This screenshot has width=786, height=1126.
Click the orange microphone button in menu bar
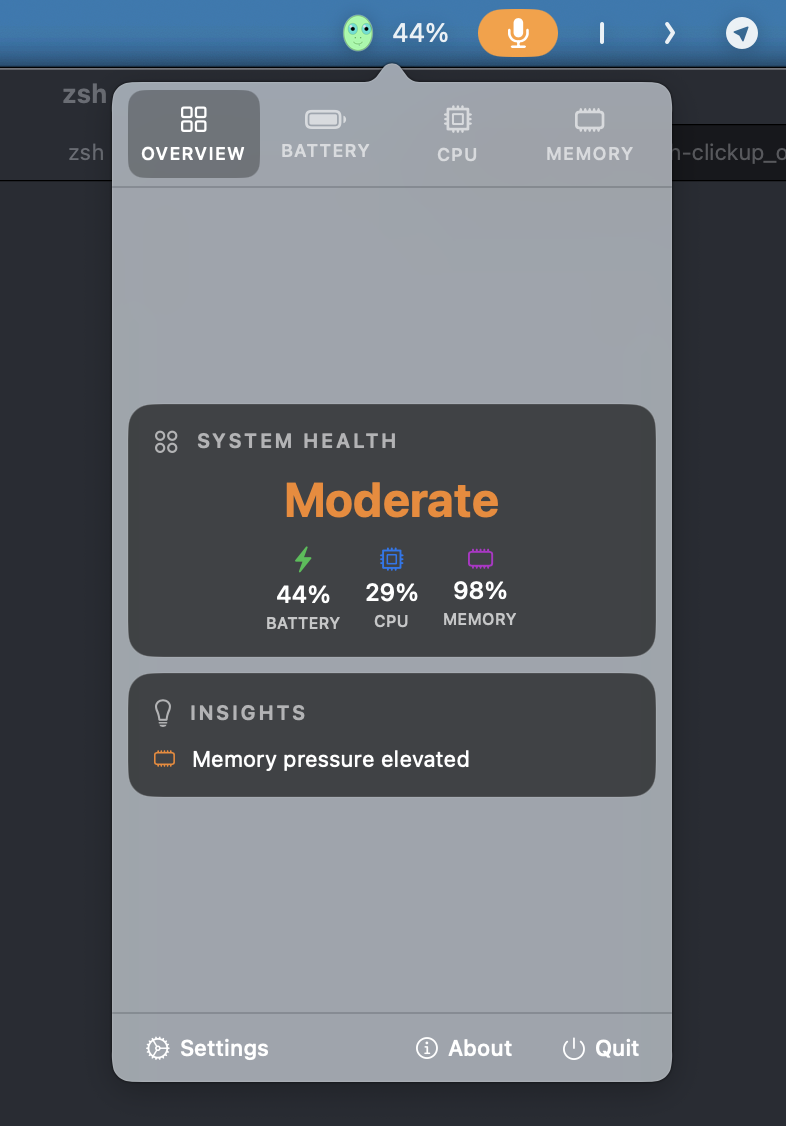518,33
